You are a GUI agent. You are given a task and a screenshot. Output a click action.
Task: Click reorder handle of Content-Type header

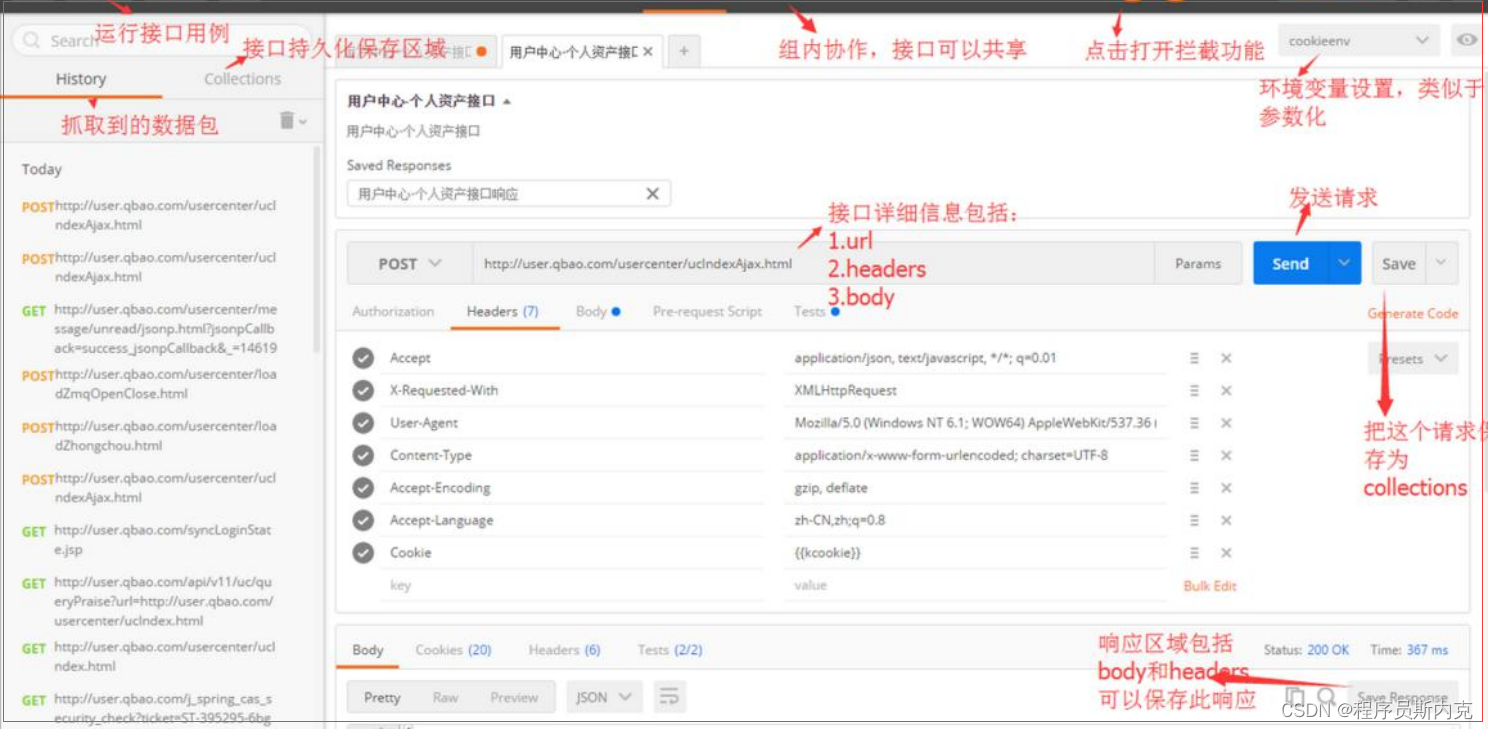[x=1194, y=455]
